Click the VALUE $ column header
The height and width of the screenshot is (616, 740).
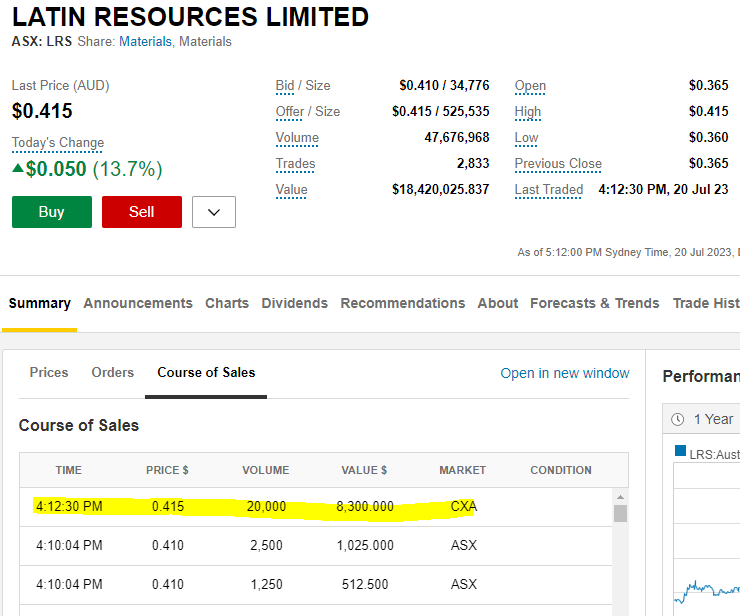[x=364, y=470]
